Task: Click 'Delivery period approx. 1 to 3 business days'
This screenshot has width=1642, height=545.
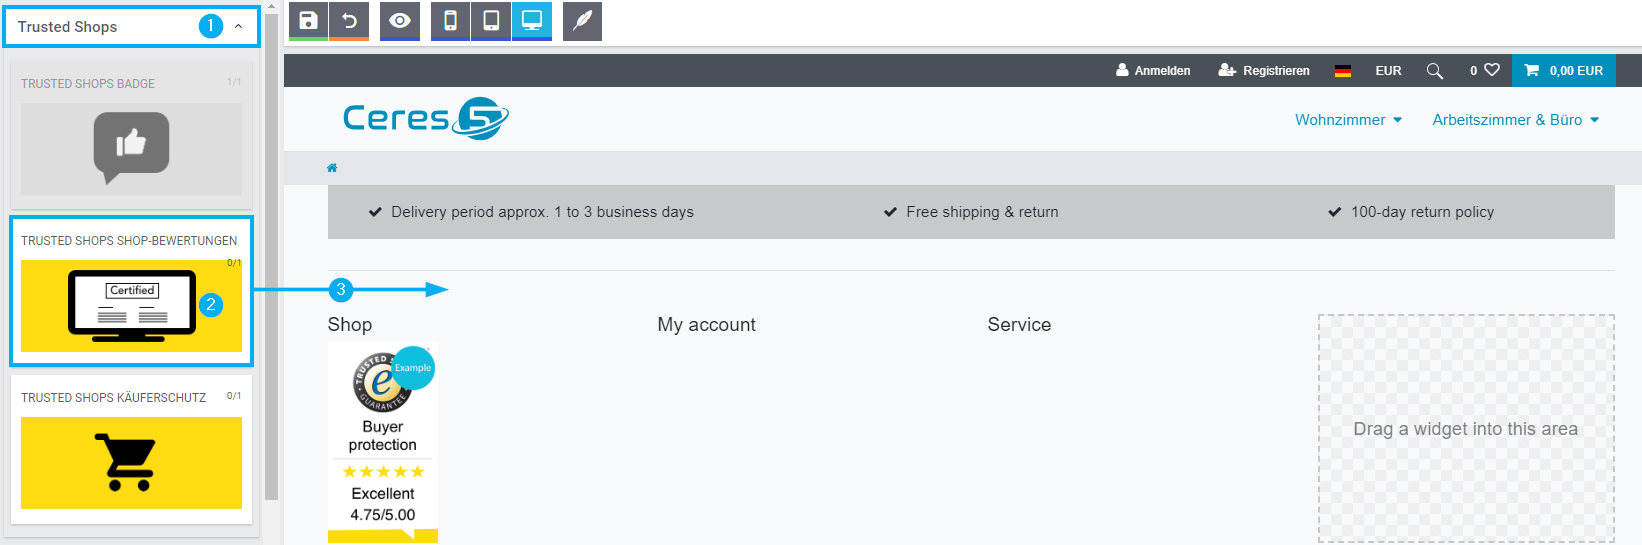Action: [x=542, y=212]
